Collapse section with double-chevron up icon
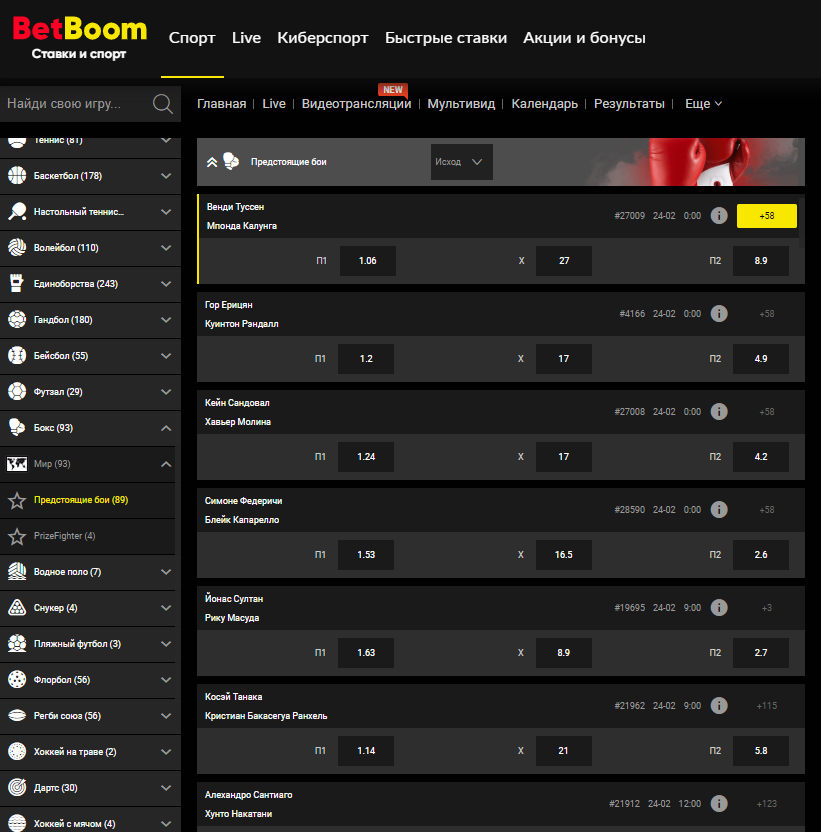The height and width of the screenshot is (832, 821). 212,162
